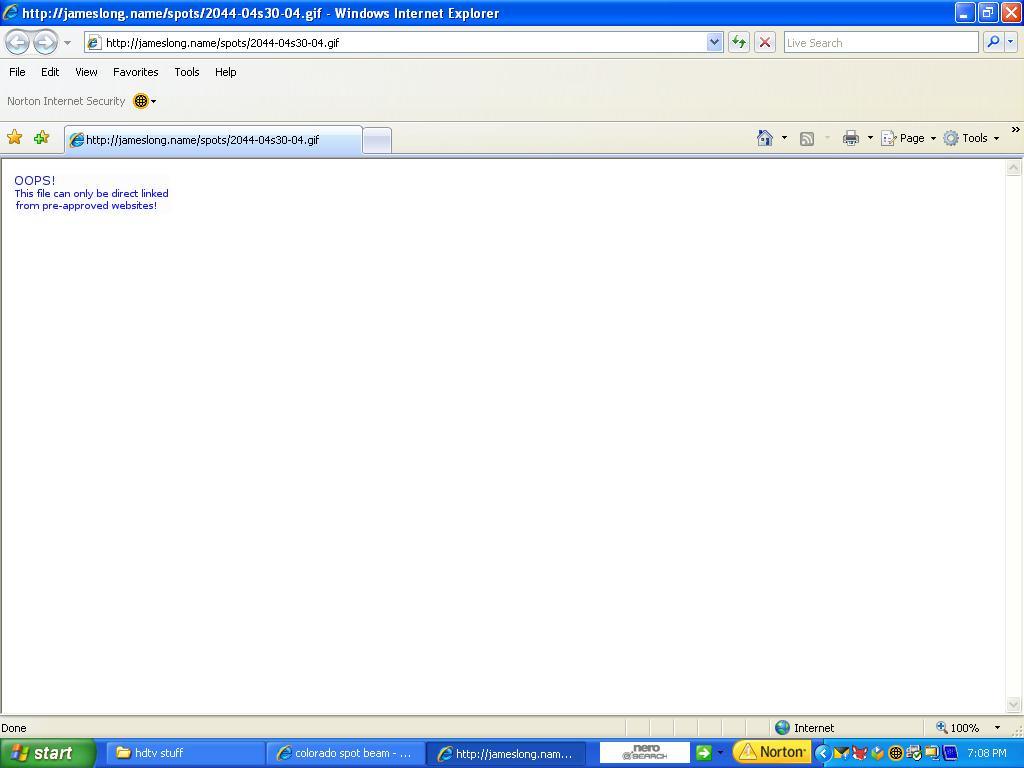Click the OOPS! heading text
Image resolution: width=1024 pixels, height=768 pixels.
[x=35, y=180]
